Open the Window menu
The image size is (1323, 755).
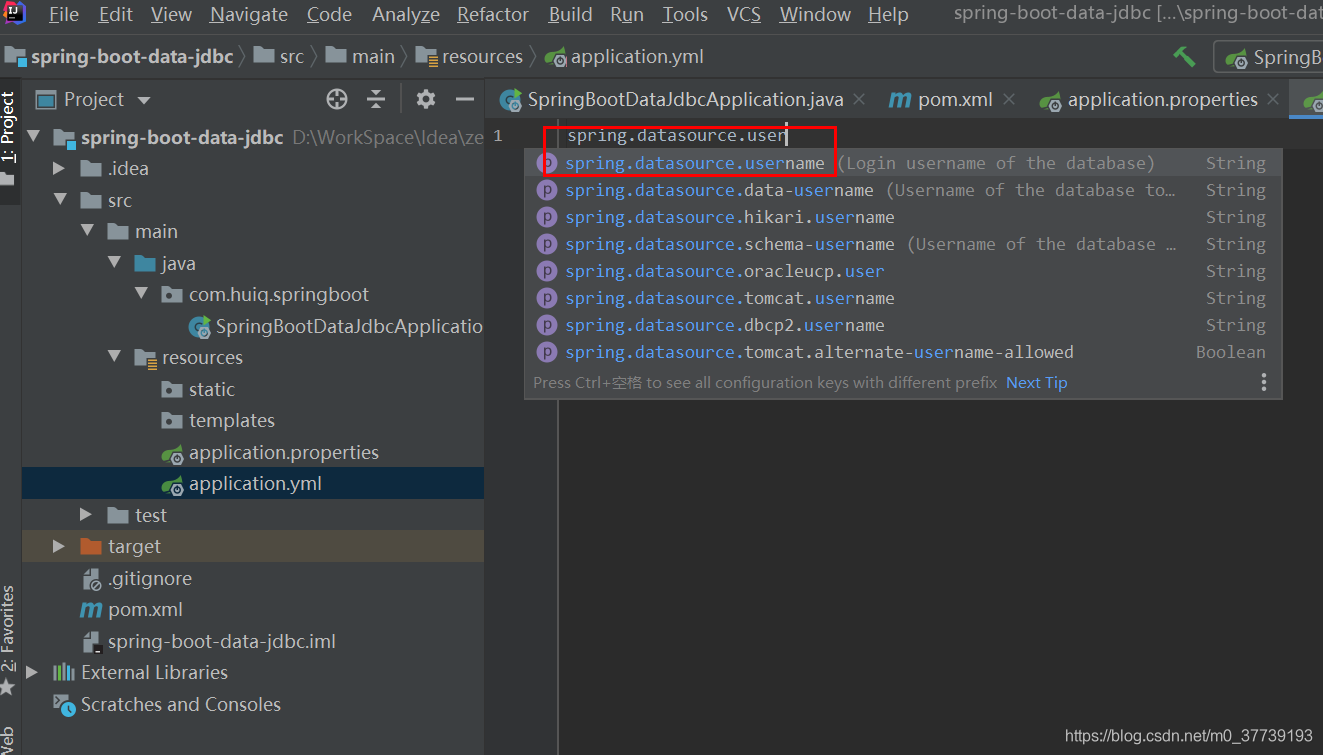pyautogui.click(x=816, y=14)
